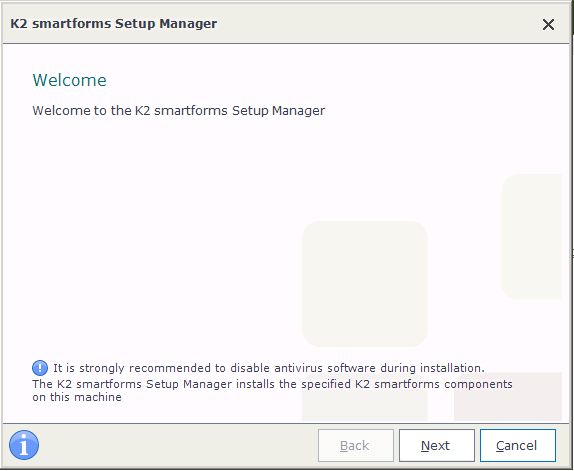Click the 'Welcome to the K2 smartforms' sentence

178,111
